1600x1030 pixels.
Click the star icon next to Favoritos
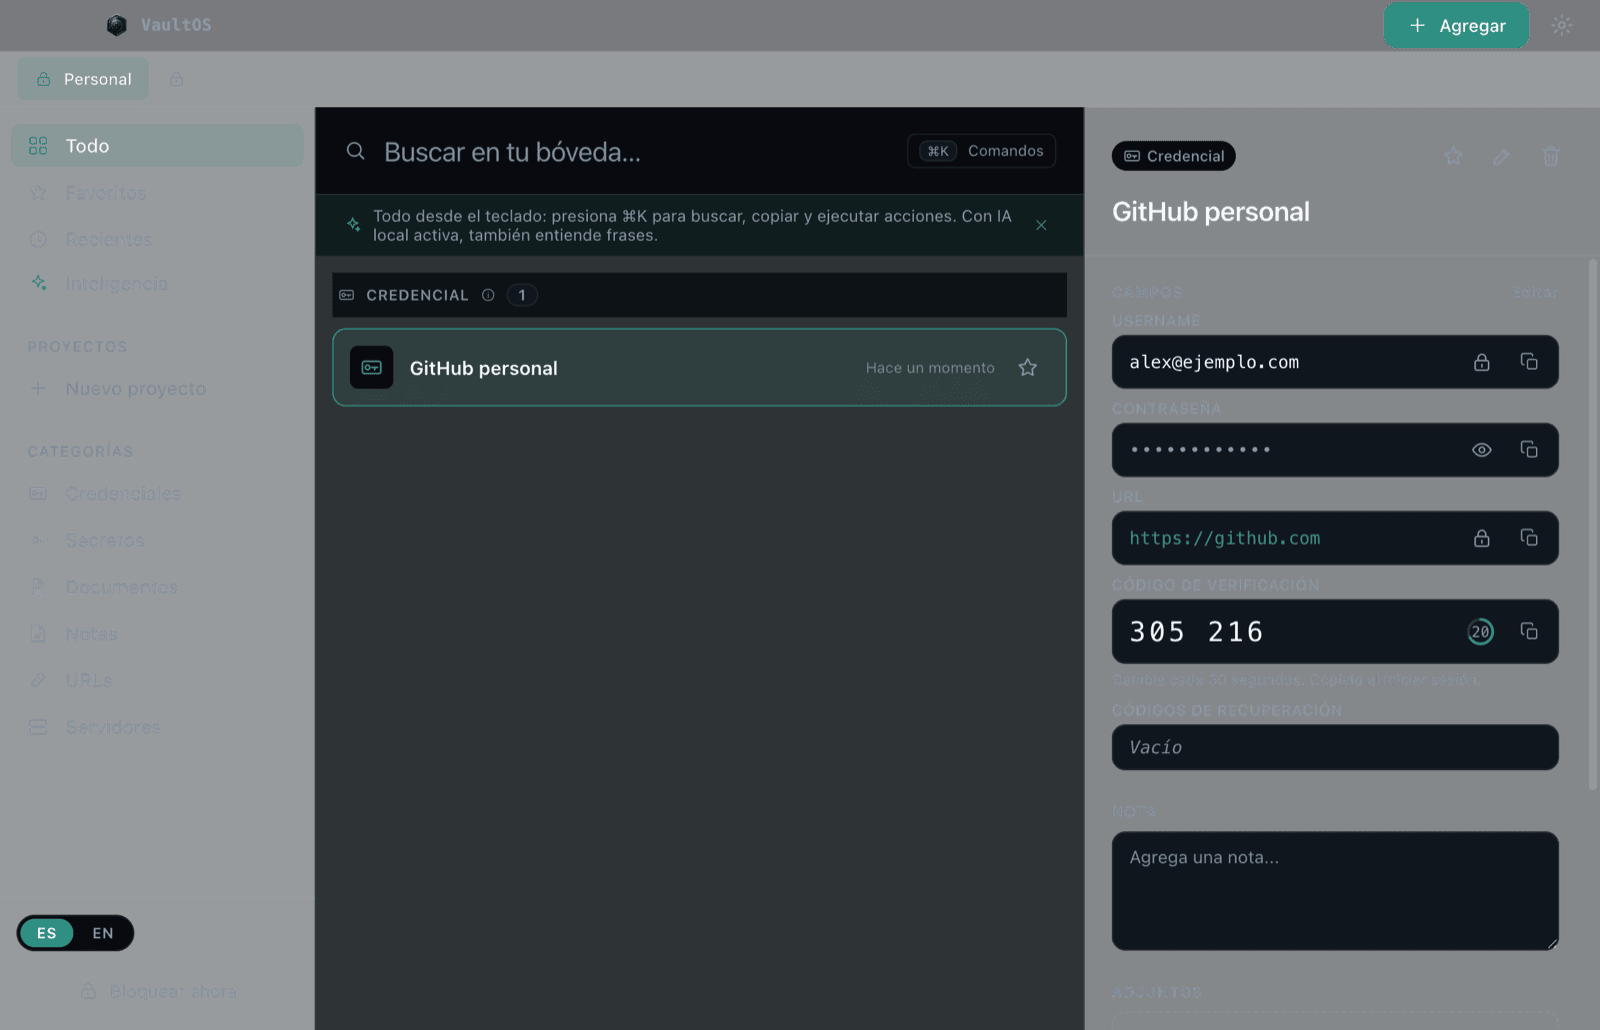[38, 193]
